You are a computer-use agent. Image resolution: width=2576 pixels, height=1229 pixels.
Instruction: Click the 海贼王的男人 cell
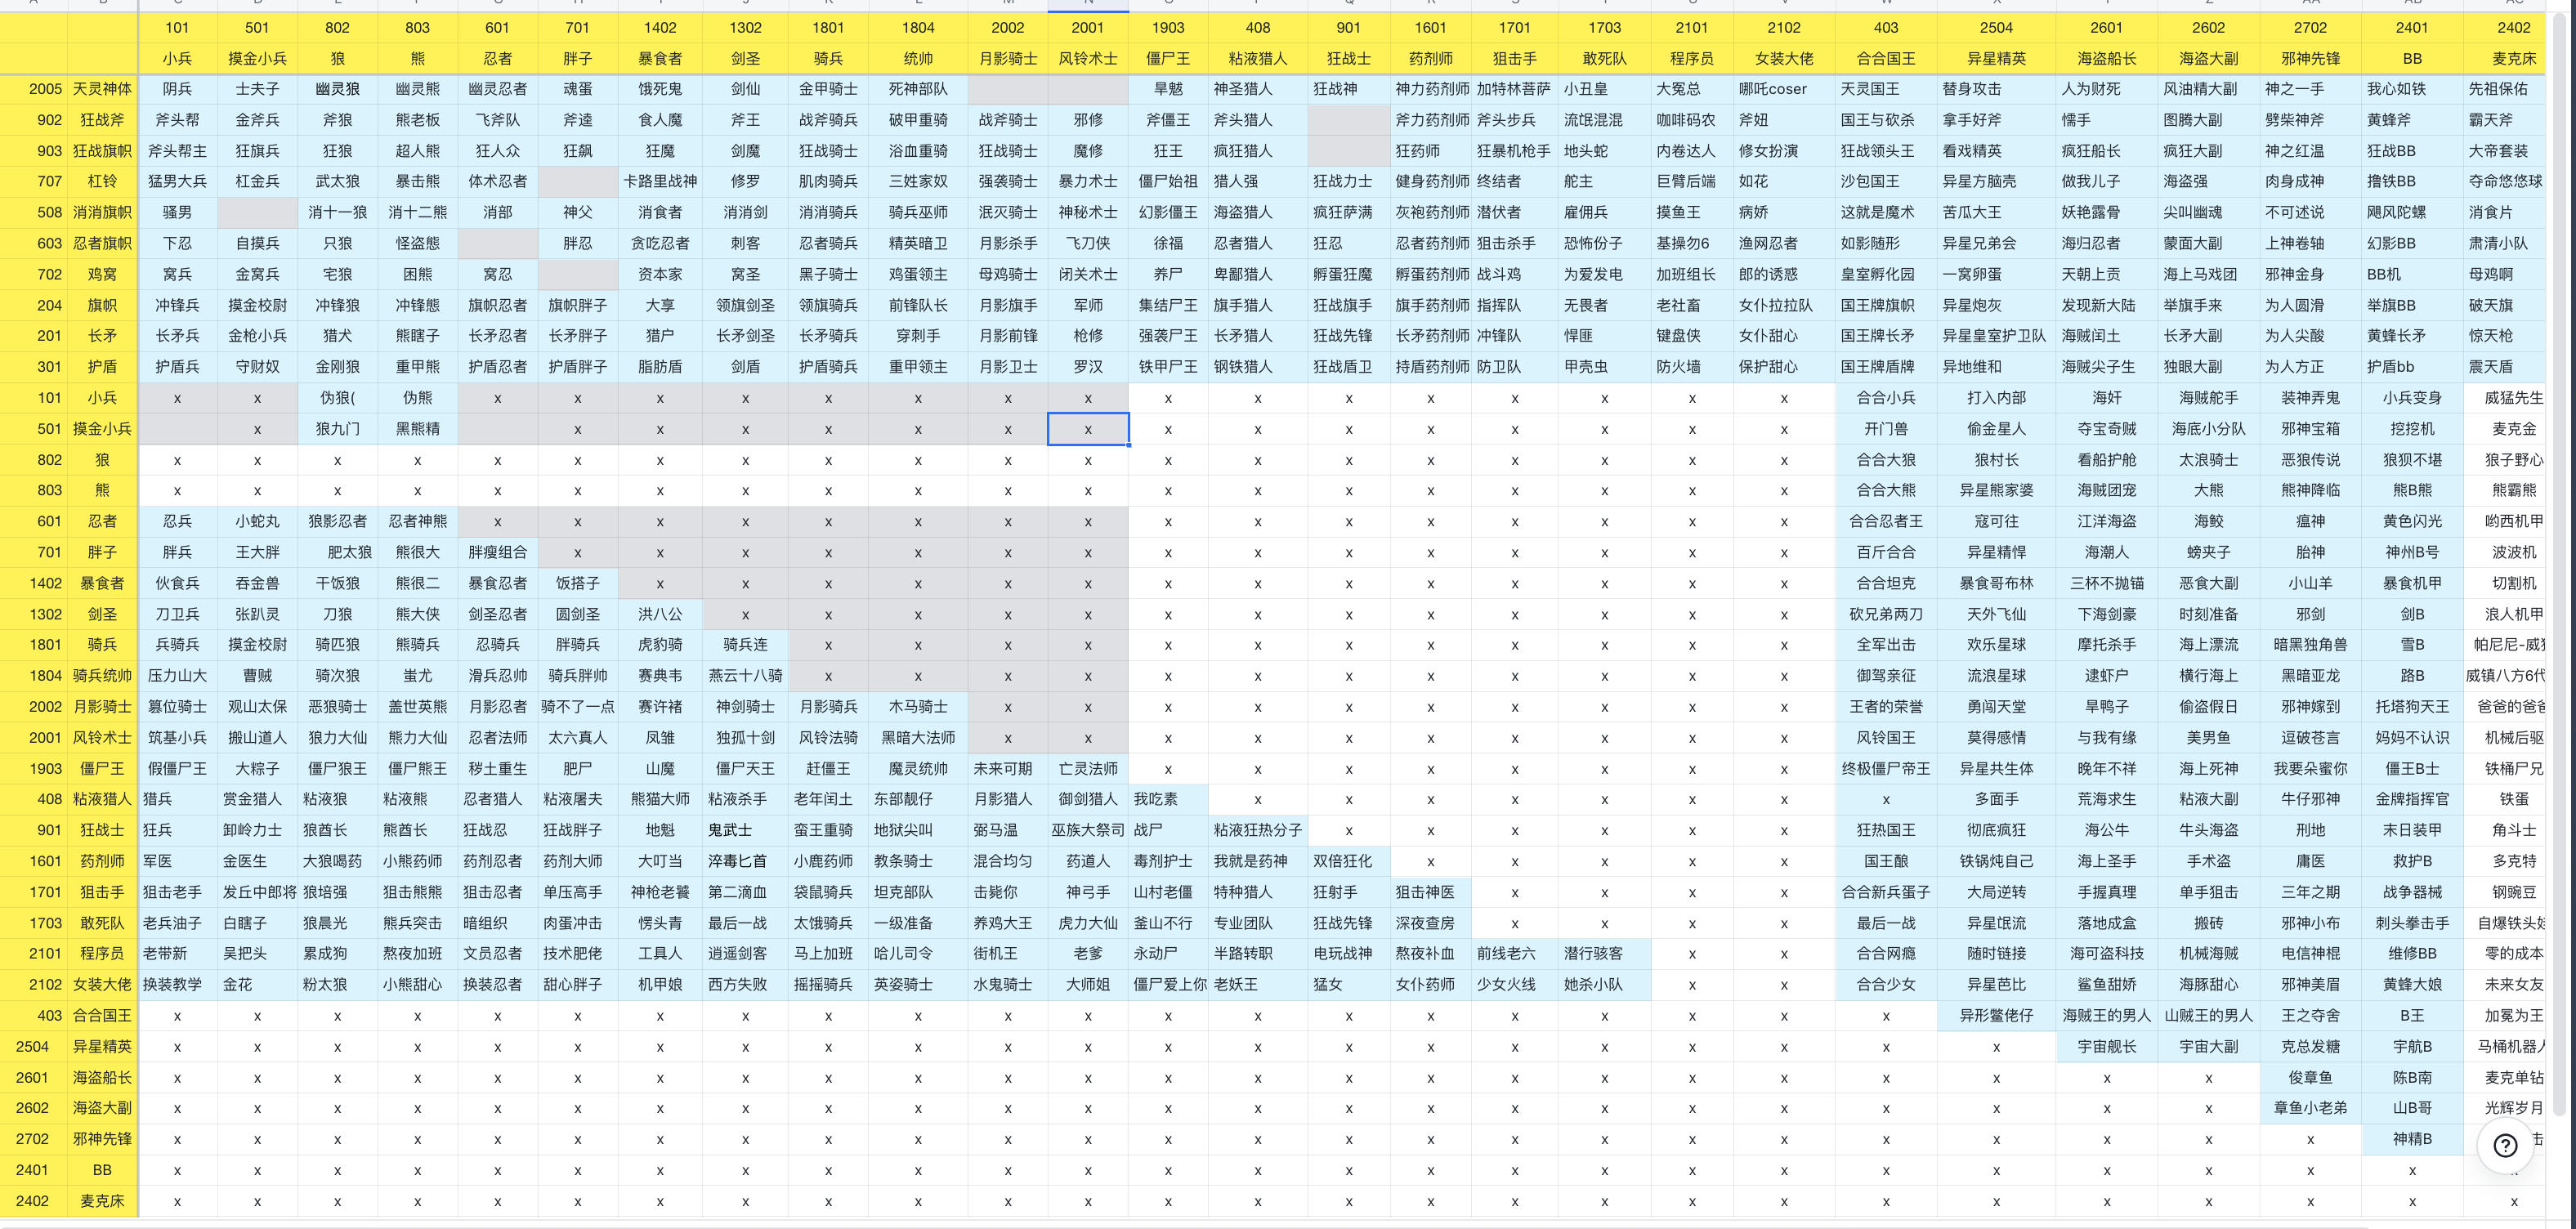tap(2106, 1016)
